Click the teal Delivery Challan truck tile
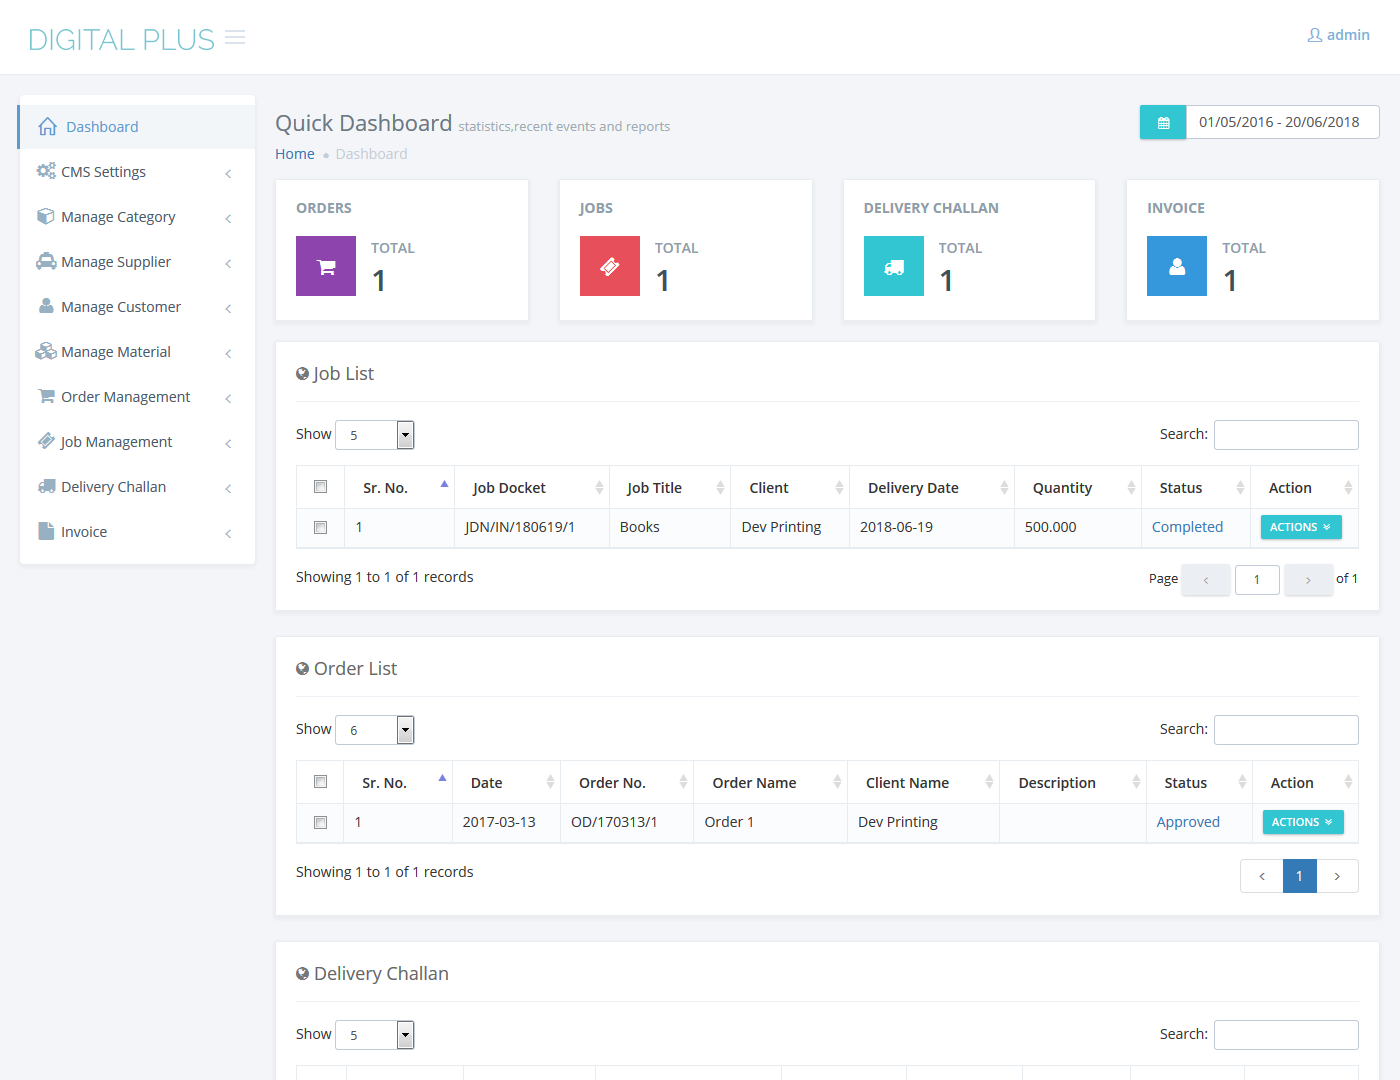The width and height of the screenshot is (1400, 1080). pos(894,266)
